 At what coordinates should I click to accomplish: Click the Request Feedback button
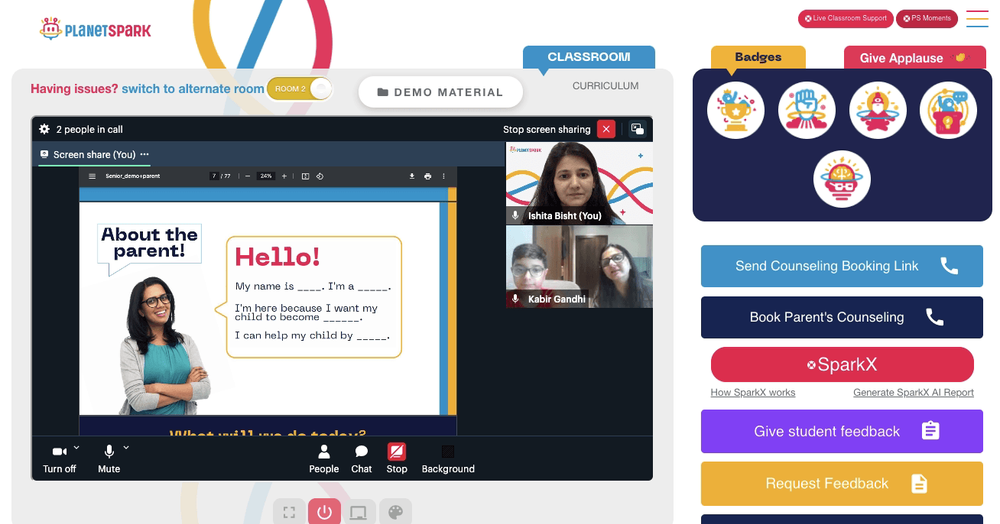[842, 484]
